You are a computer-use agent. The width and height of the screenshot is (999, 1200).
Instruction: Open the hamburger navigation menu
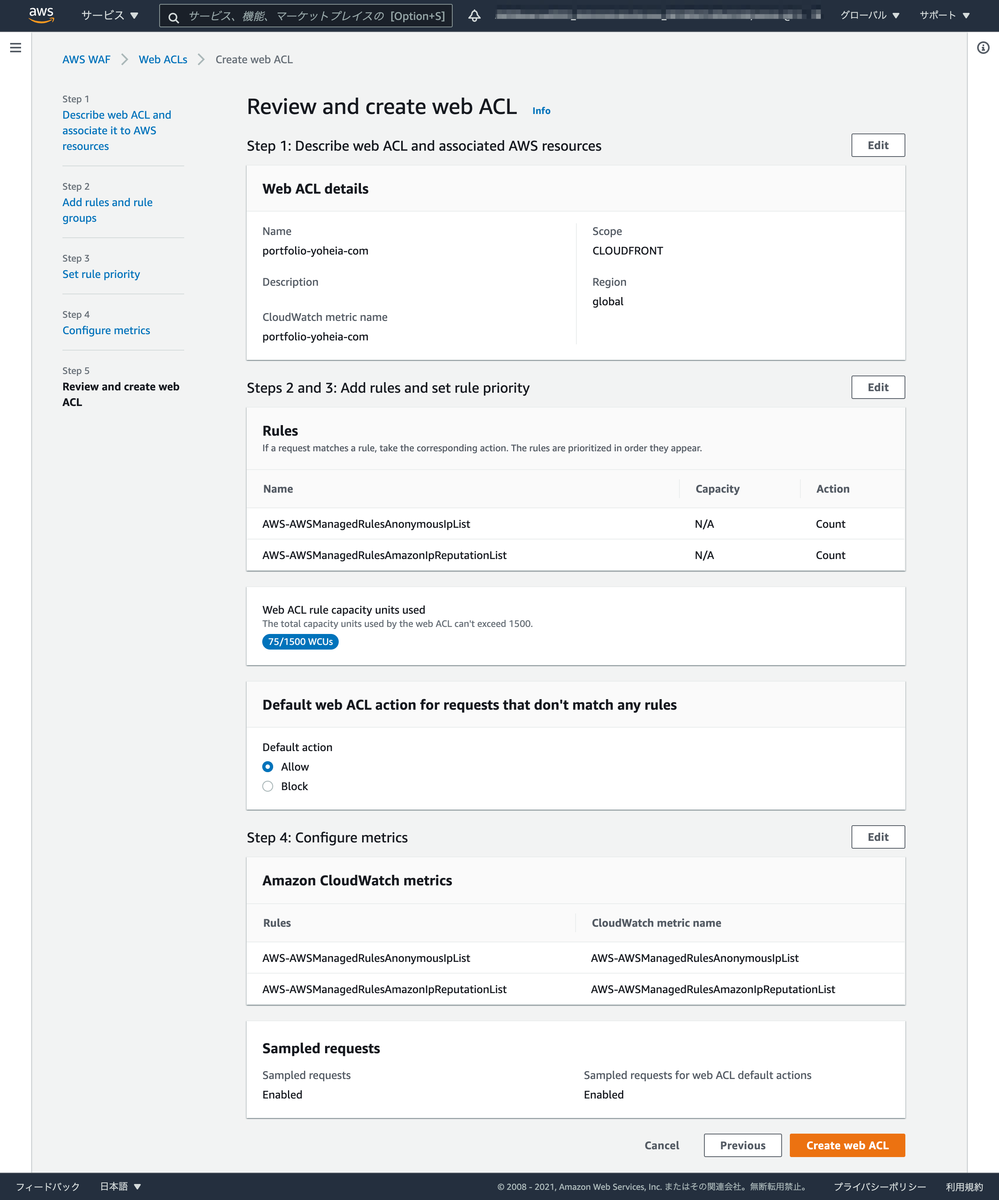15,47
